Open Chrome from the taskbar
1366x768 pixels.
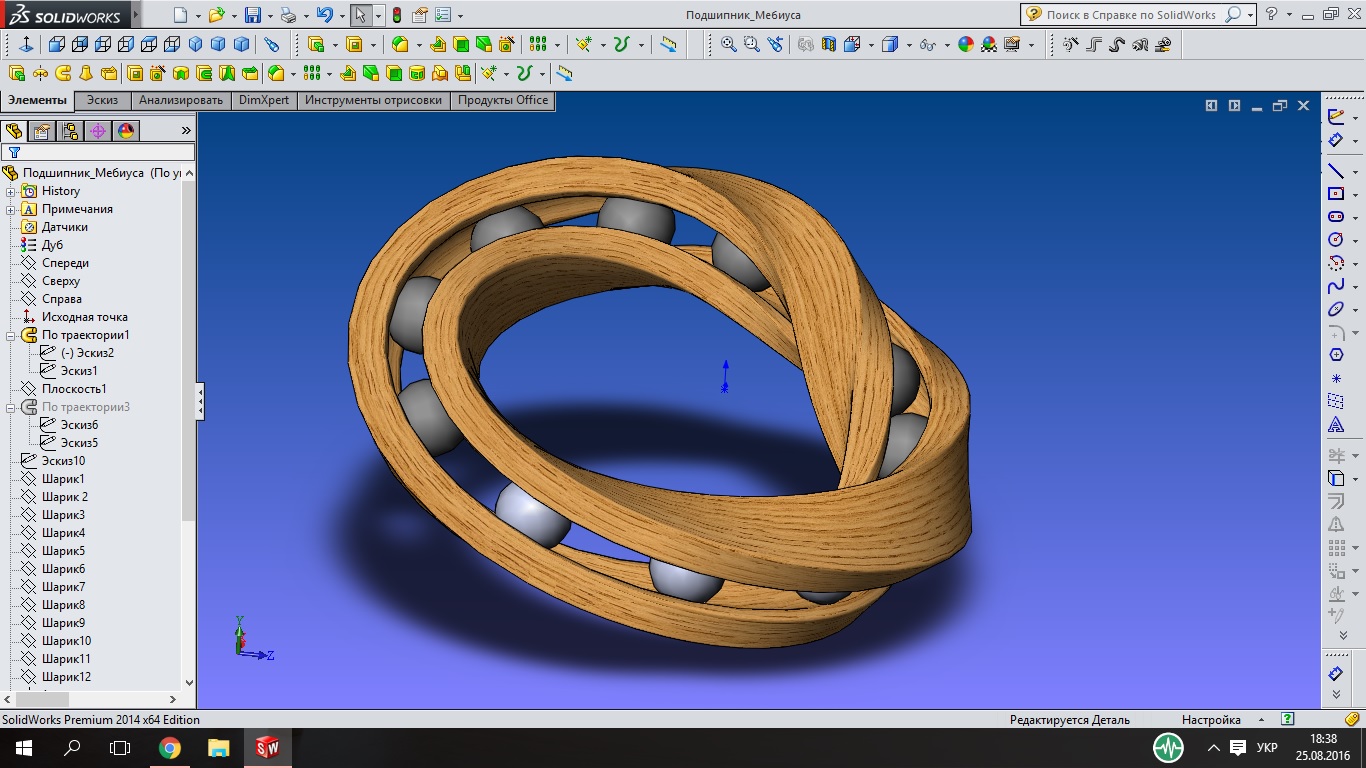[x=170, y=748]
